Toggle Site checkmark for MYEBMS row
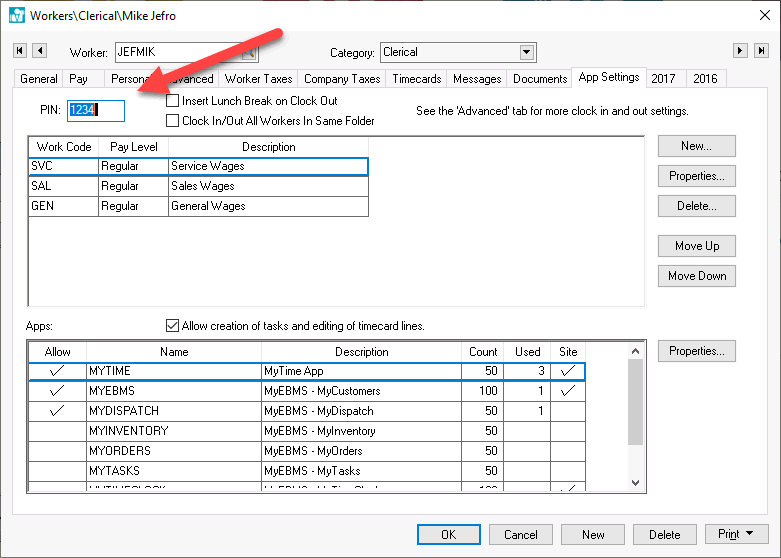The width and height of the screenshot is (781, 558). click(x=568, y=391)
